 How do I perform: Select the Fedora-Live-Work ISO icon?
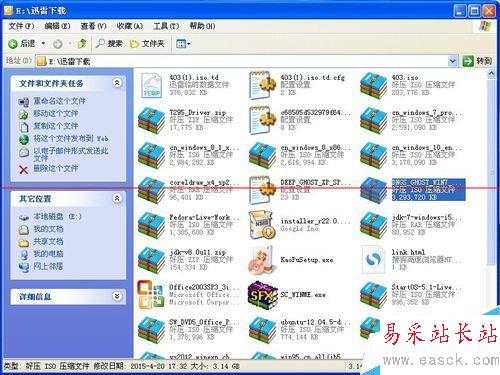152,225
